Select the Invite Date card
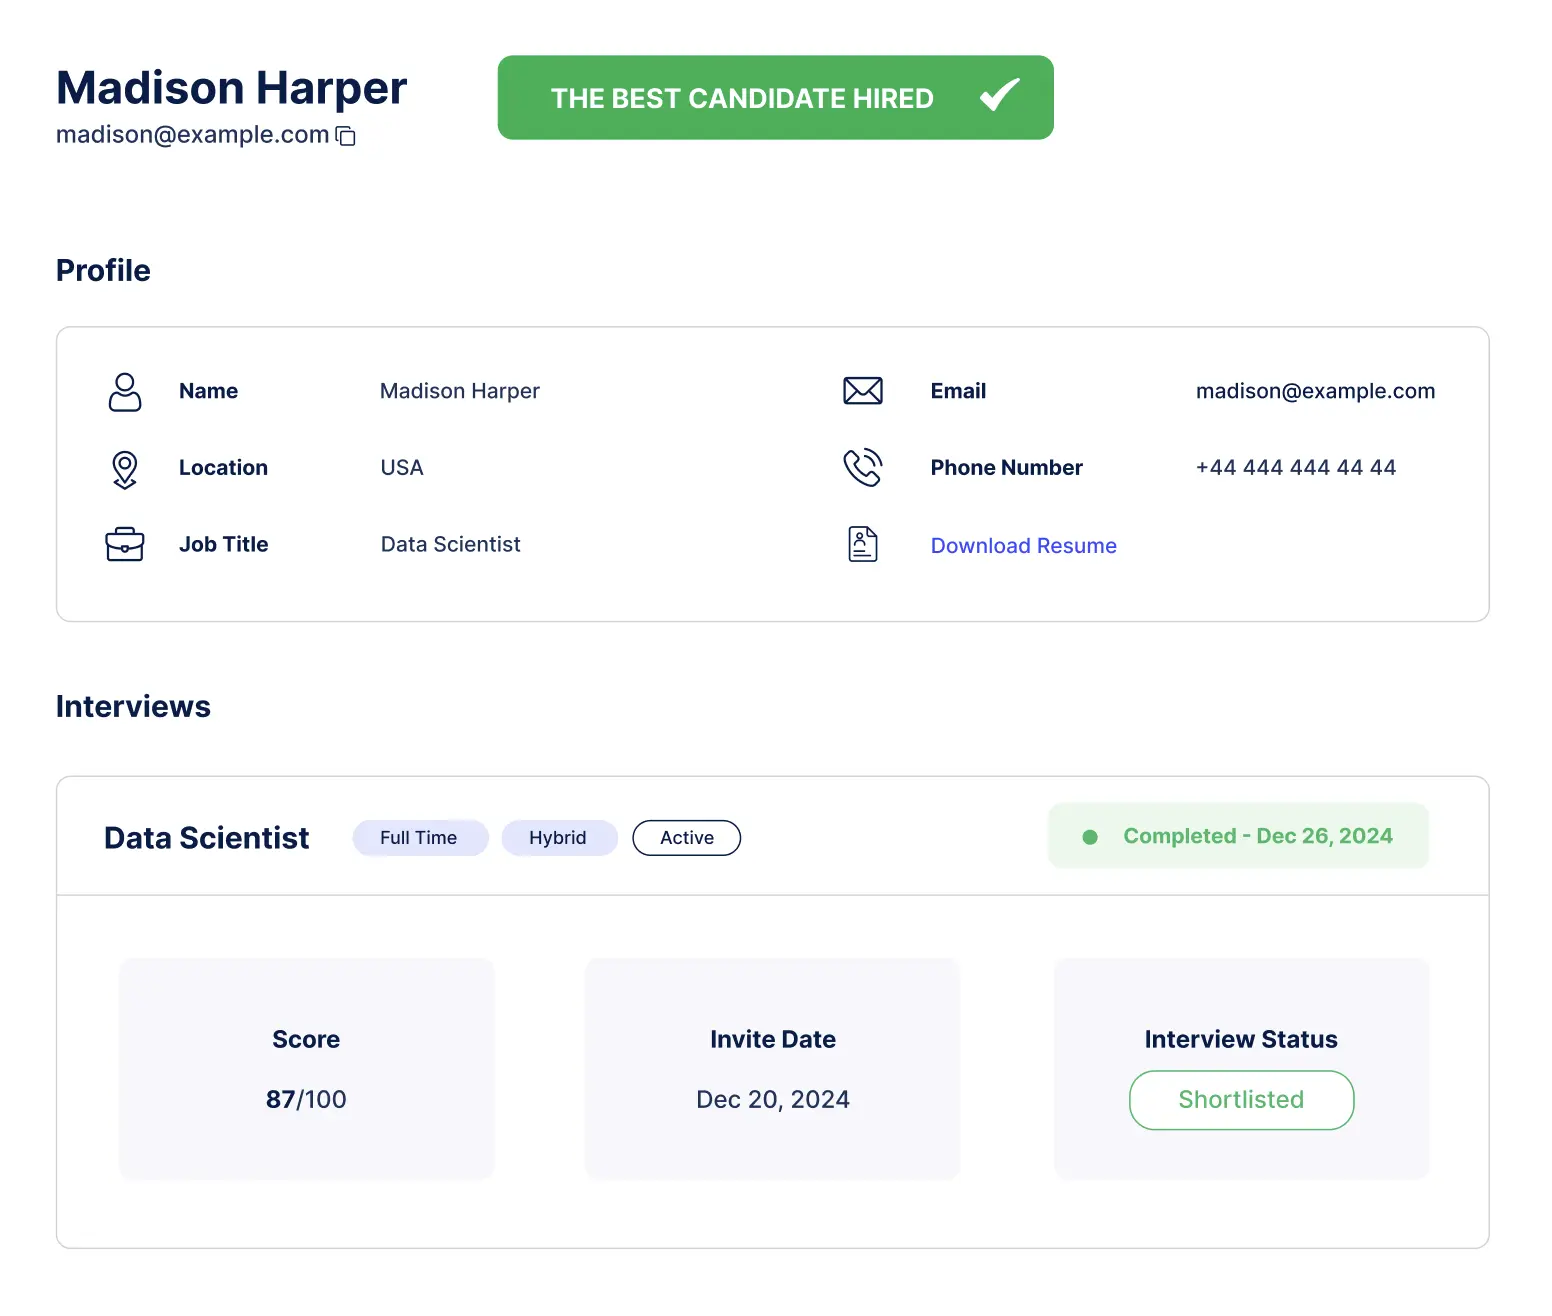 772,1068
